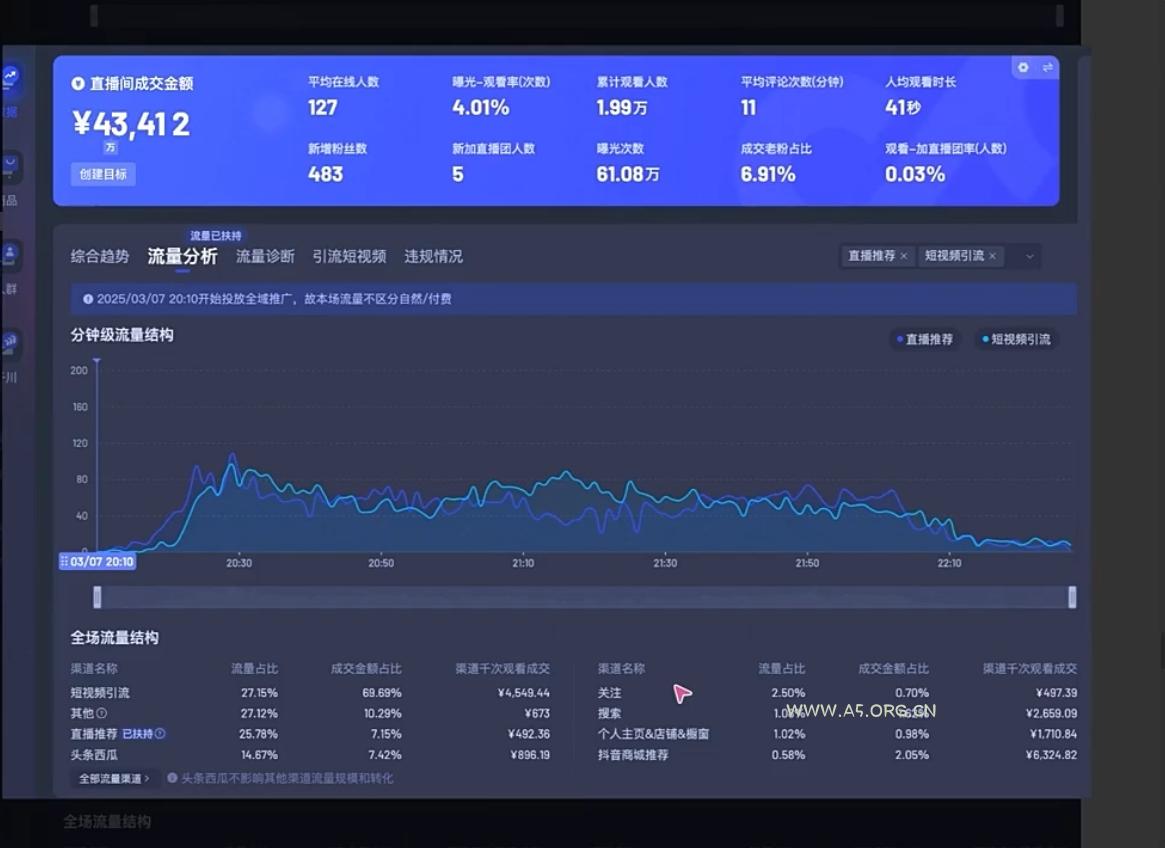
Task: Click the yen icon beside 直播间成交金额
Action: tap(78, 84)
